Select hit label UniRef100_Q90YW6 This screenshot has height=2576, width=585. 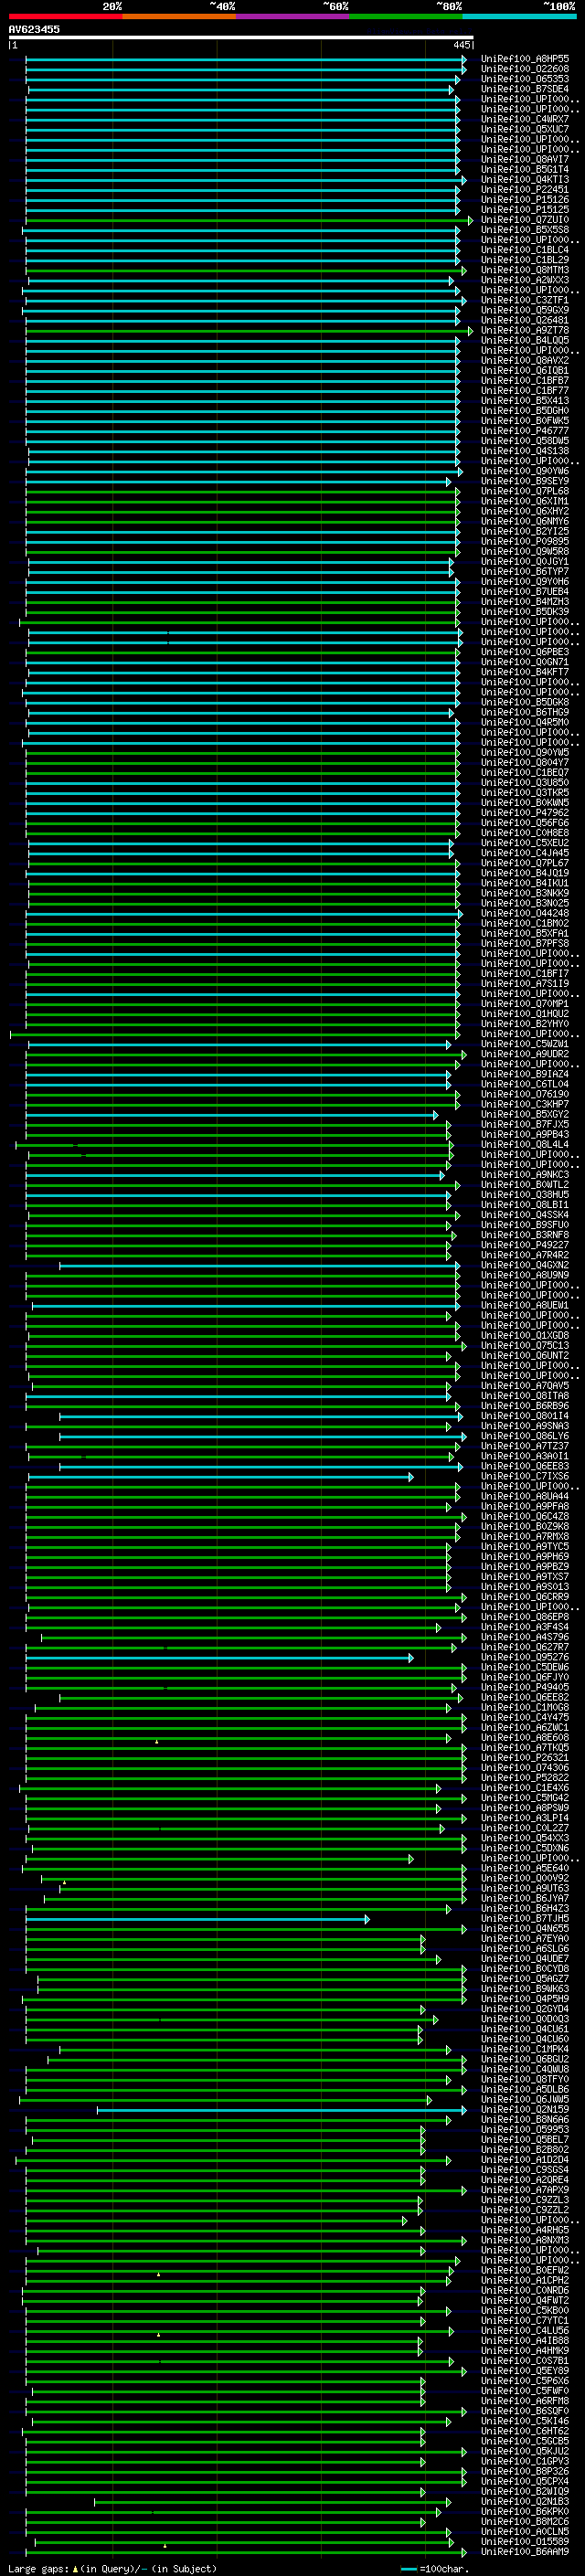[525, 471]
